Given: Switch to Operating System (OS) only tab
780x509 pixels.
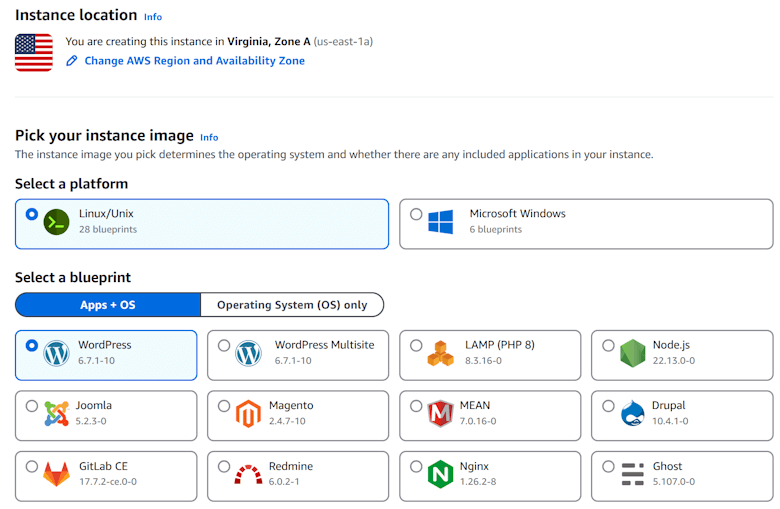Looking at the screenshot, I should point(292,305).
